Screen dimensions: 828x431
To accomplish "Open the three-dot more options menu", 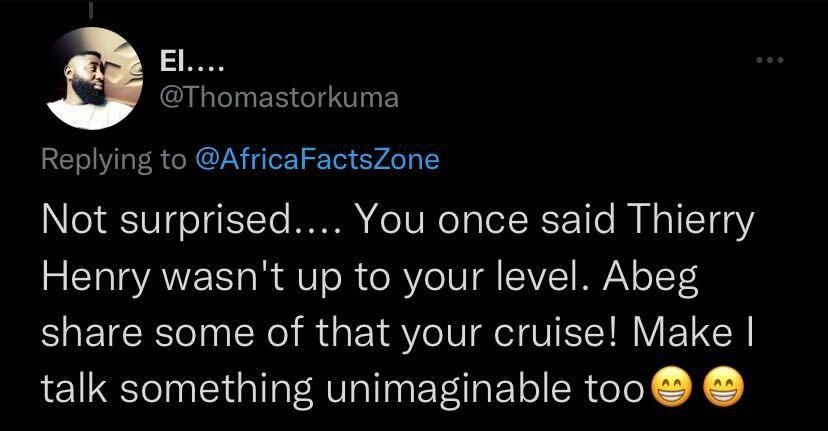I will coord(771,62).
